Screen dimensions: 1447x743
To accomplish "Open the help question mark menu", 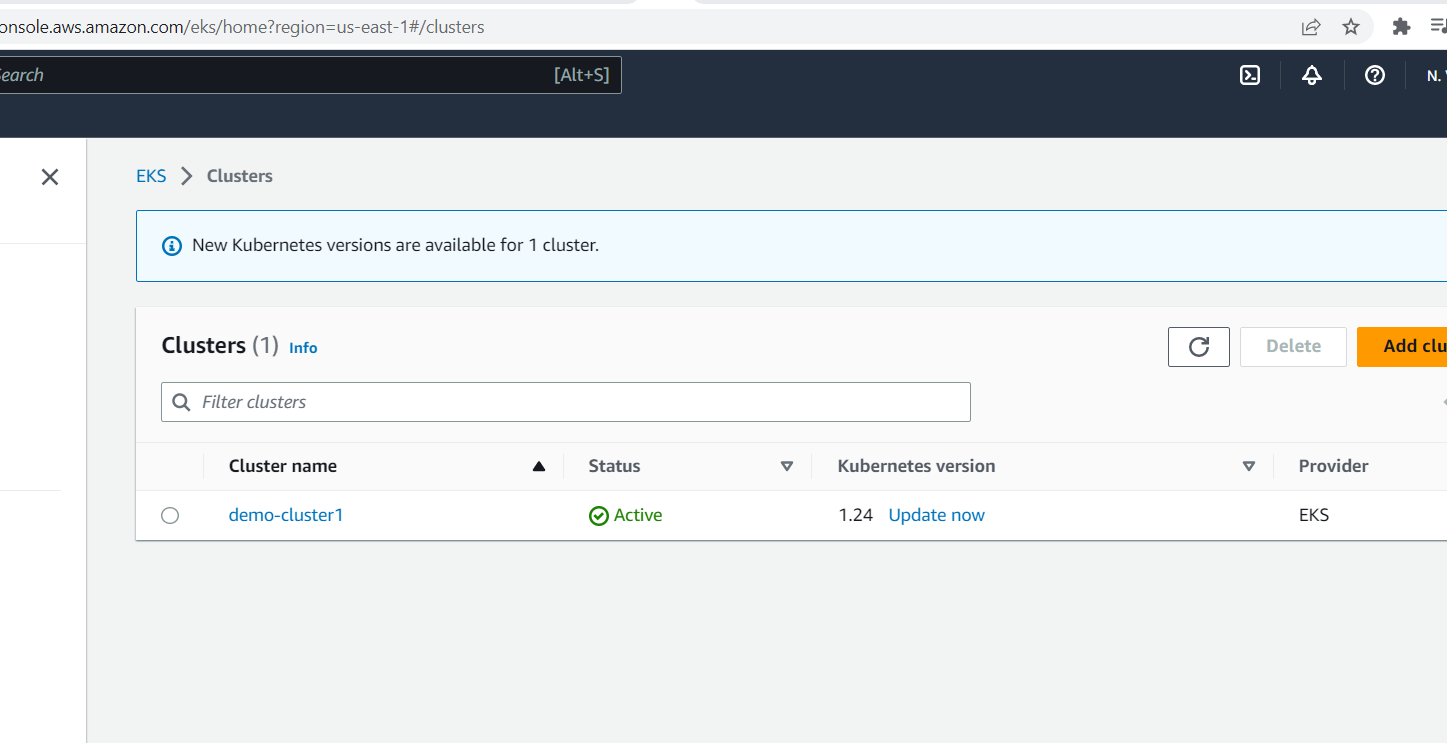I will (x=1375, y=75).
